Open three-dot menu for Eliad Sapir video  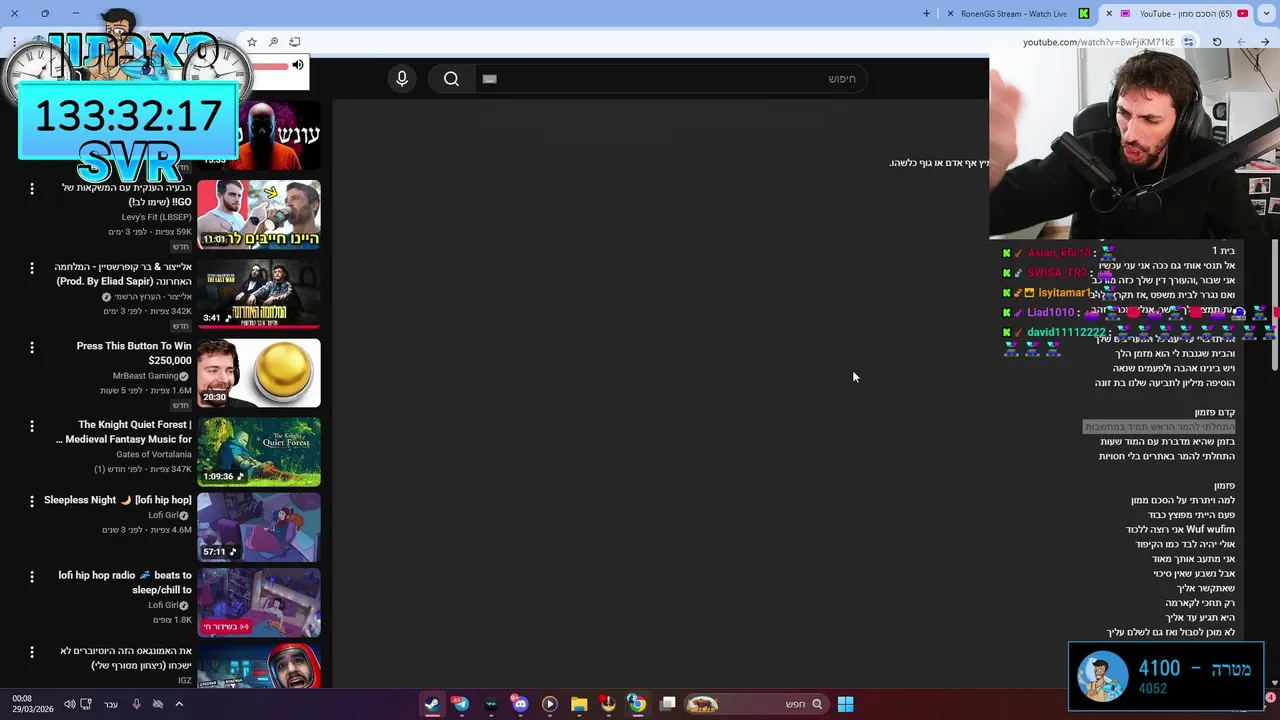pyautogui.click(x=32, y=269)
